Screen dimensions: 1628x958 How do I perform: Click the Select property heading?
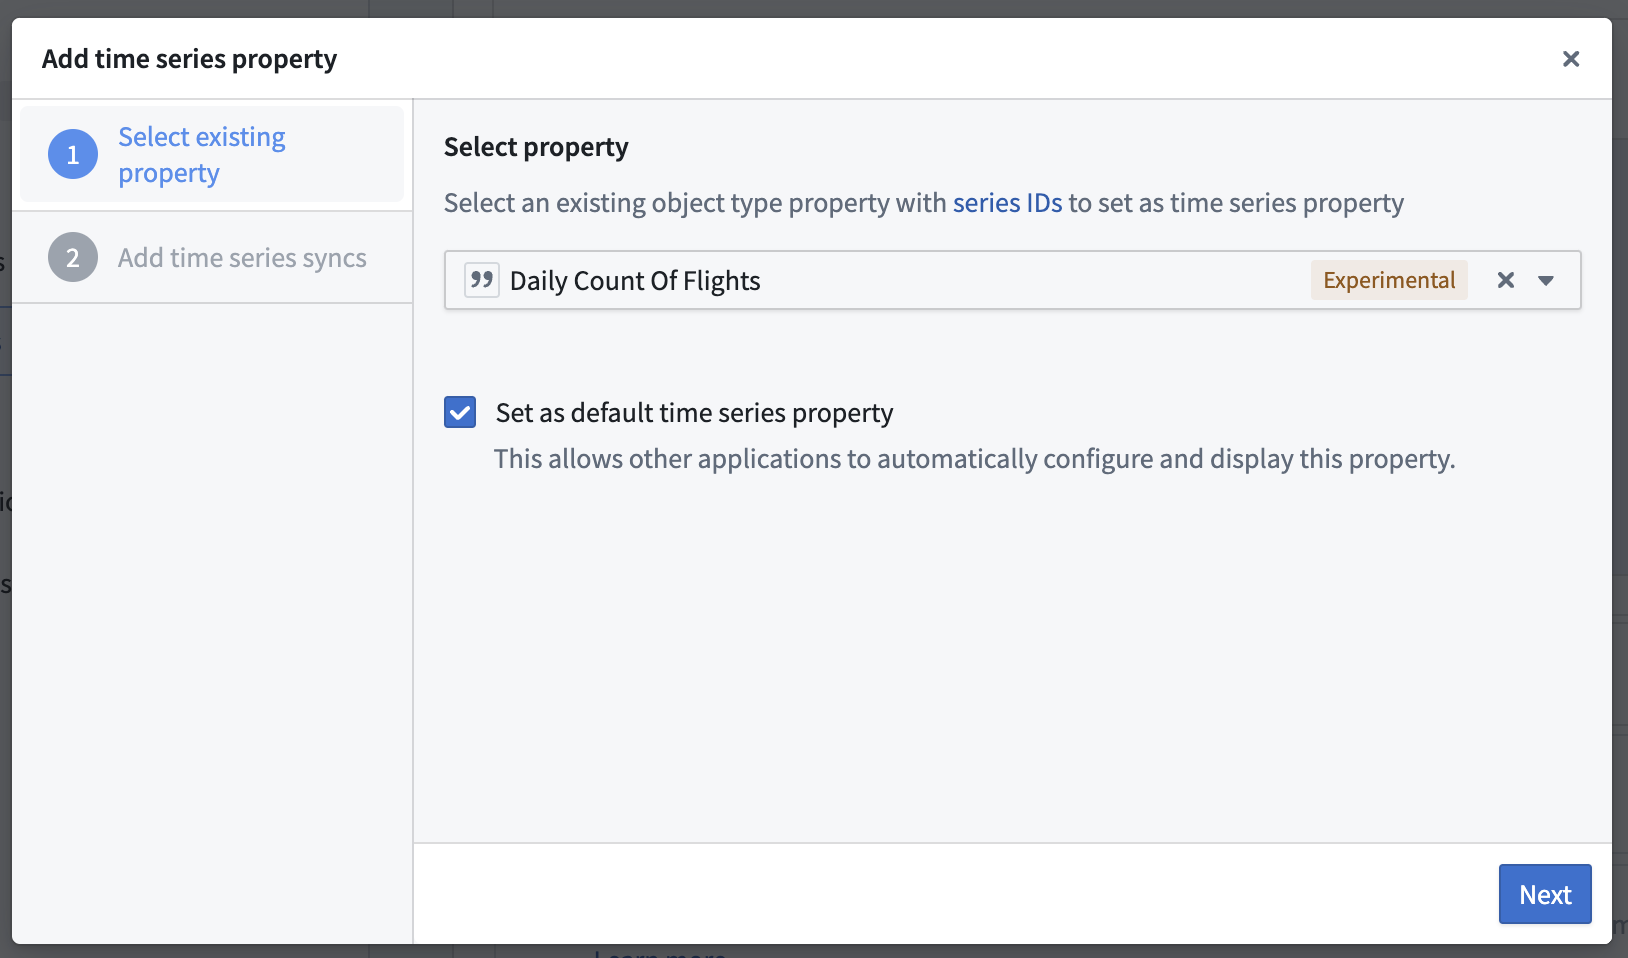coord(536,147)
